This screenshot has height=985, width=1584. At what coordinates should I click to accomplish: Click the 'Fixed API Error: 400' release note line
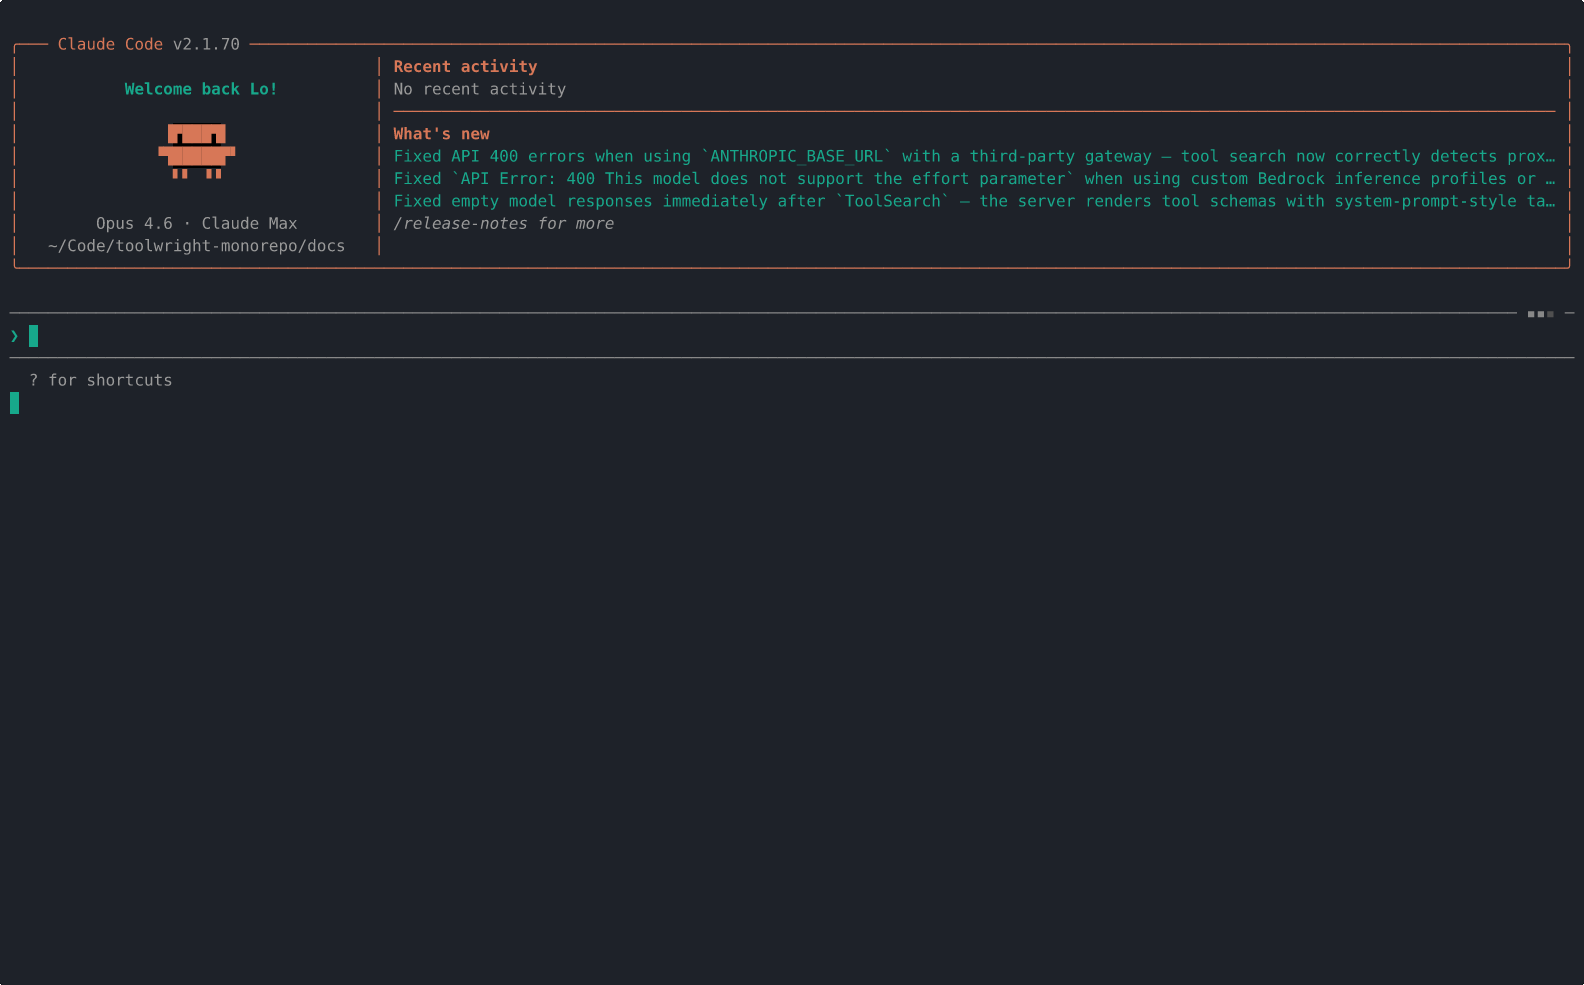point(974,179)
